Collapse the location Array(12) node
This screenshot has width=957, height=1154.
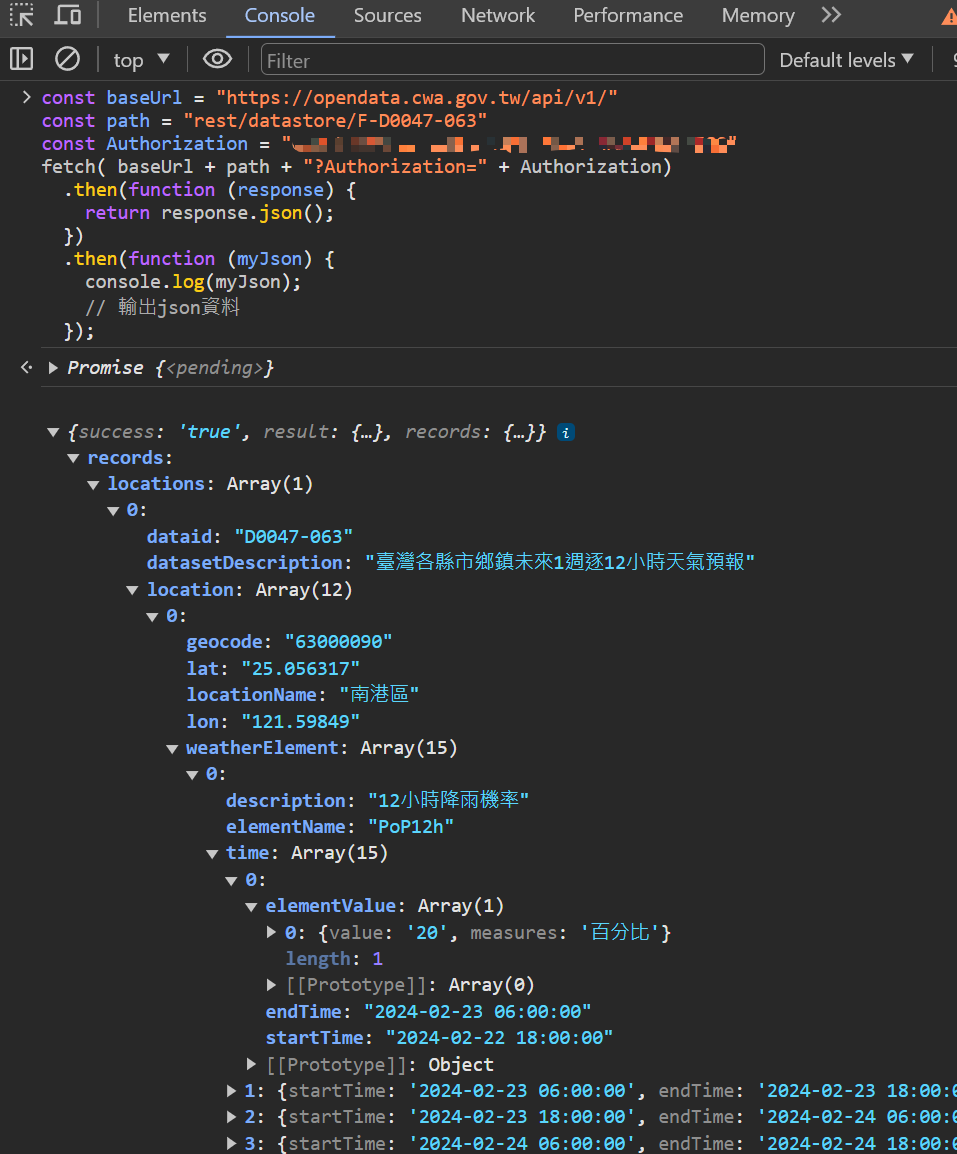[132, 590]
